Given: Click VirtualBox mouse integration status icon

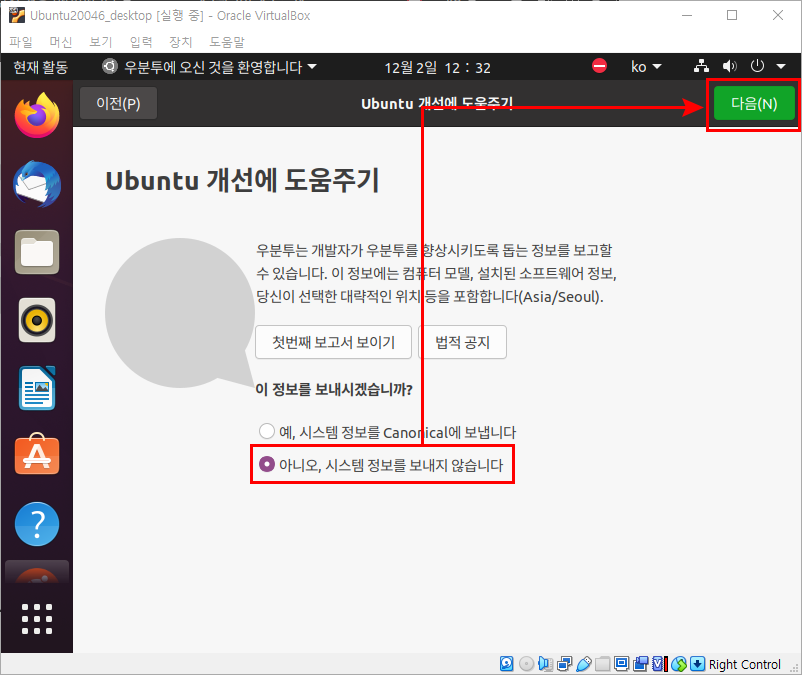Looking at the screenshot, I should click(x=679, y=664).
